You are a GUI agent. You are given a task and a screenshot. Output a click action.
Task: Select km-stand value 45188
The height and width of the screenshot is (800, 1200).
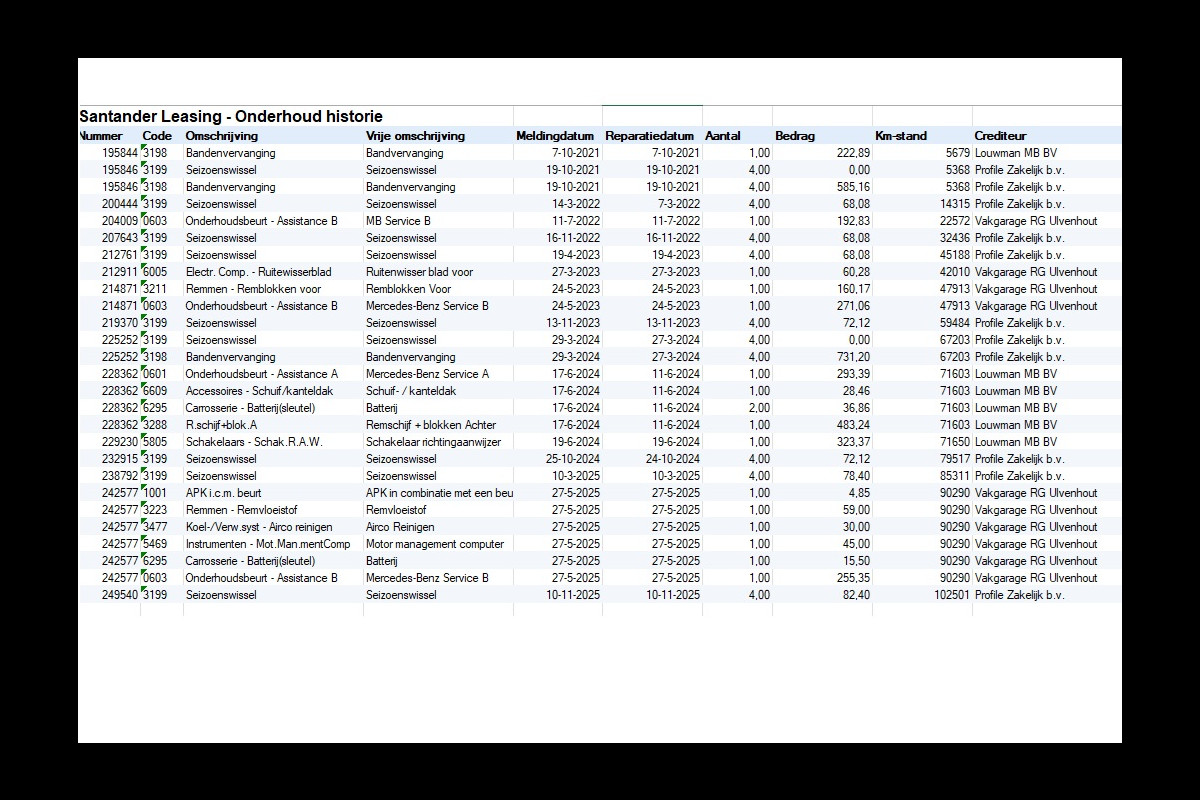point(954,255)
